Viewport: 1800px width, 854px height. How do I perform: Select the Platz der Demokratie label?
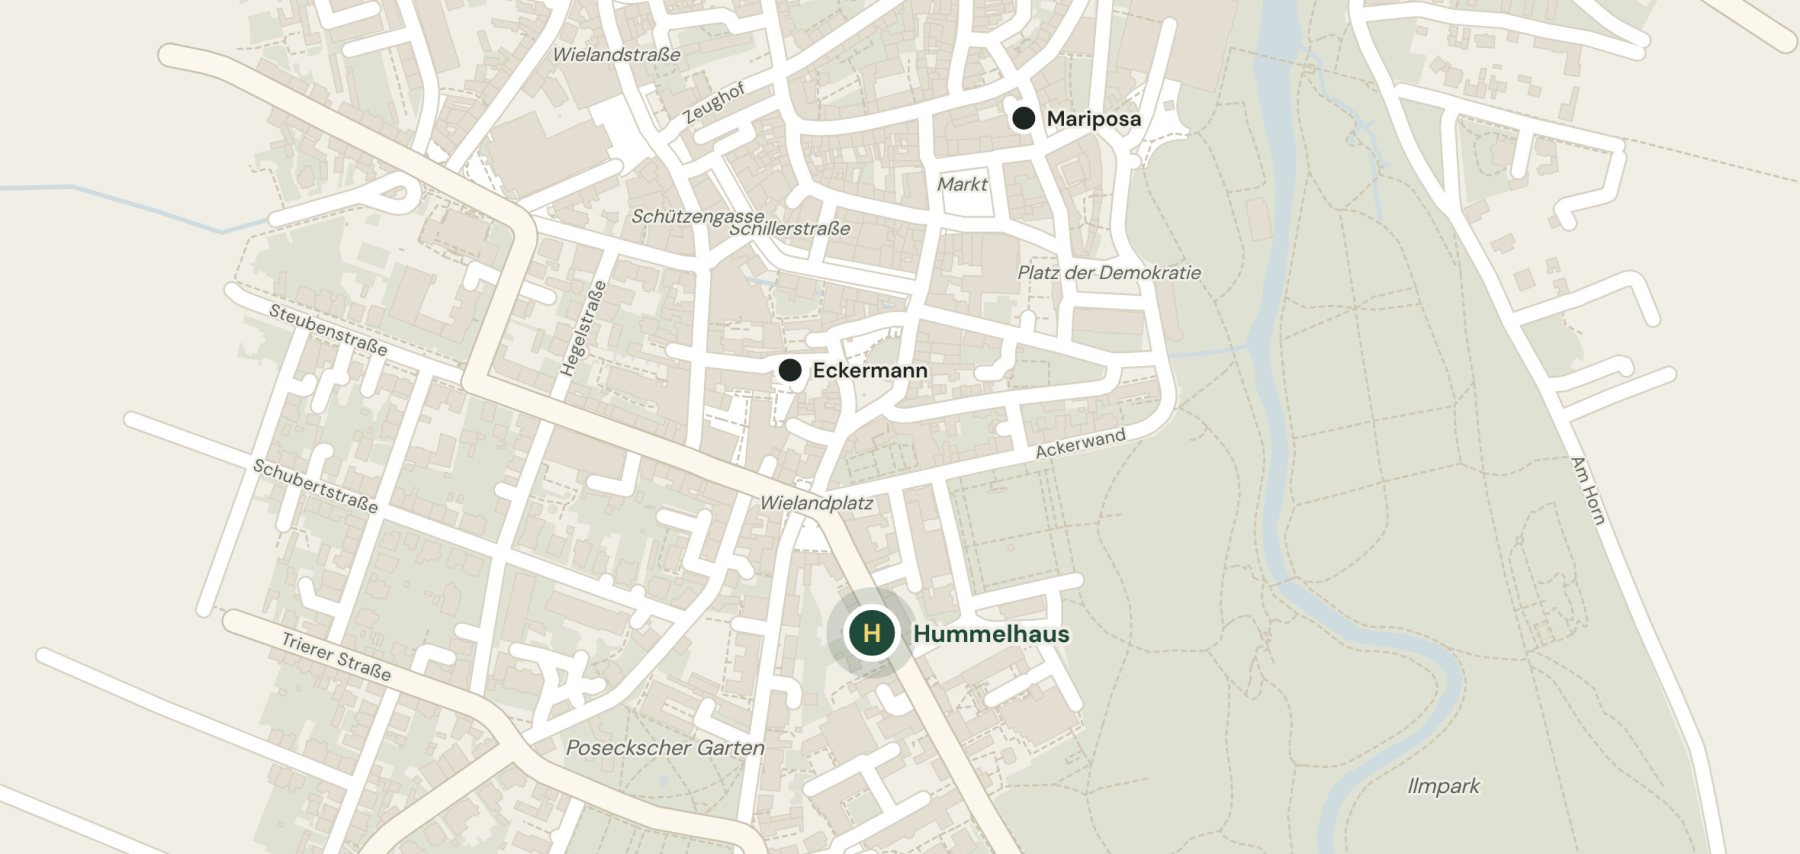point(1109,272)
